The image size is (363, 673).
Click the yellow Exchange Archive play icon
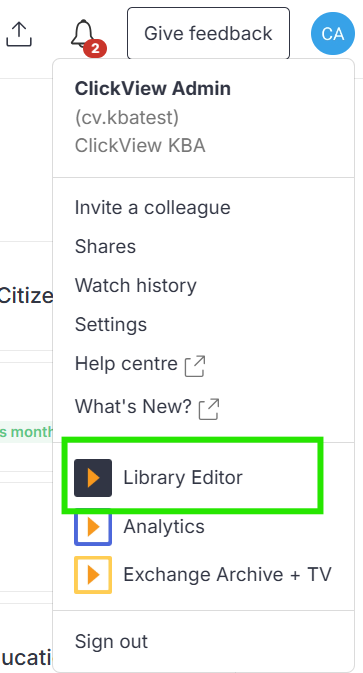pos(93,575)
